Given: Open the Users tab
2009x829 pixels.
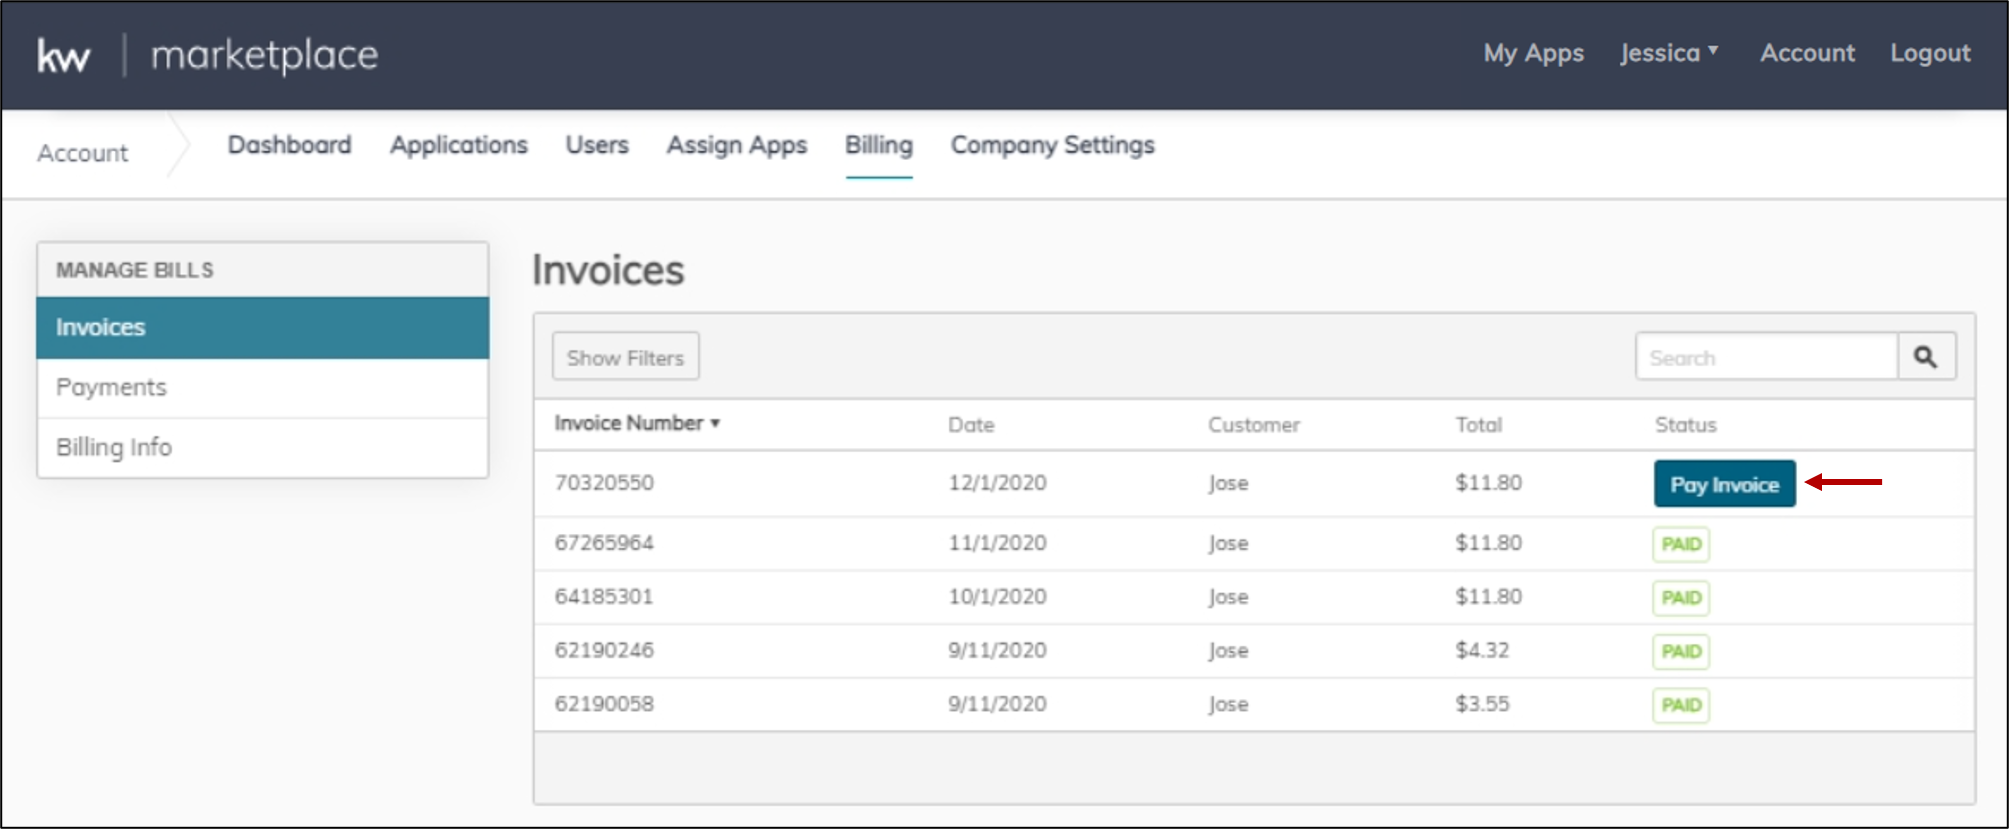Looking at the screenshot, I should [x=597, y=145].
